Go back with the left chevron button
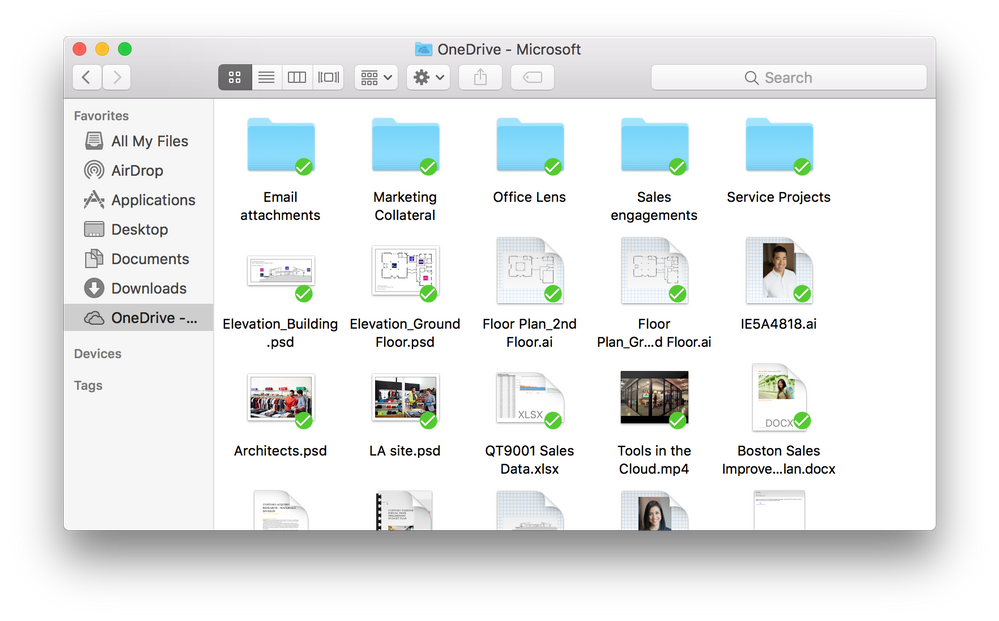The image size is (999, 621). point(87,78)
